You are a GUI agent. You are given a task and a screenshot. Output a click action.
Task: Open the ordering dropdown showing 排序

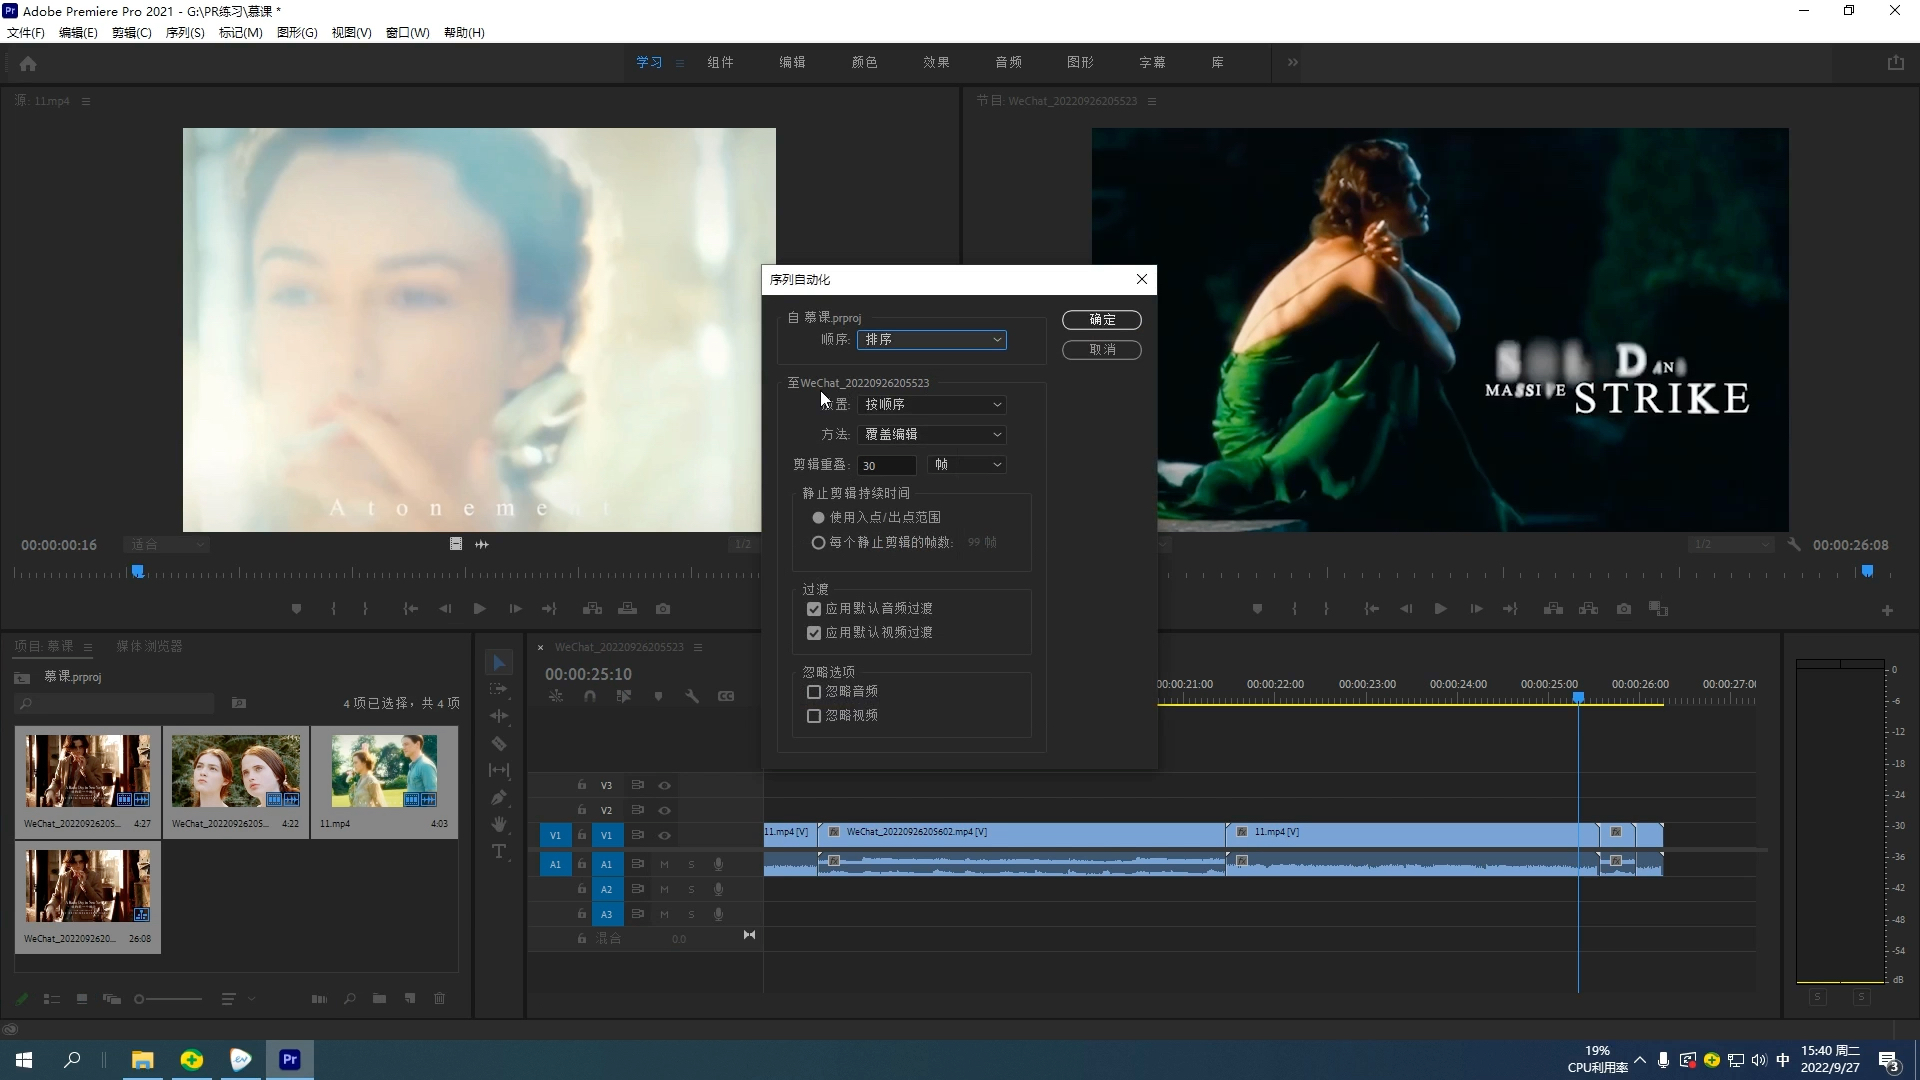pos(931,340)
